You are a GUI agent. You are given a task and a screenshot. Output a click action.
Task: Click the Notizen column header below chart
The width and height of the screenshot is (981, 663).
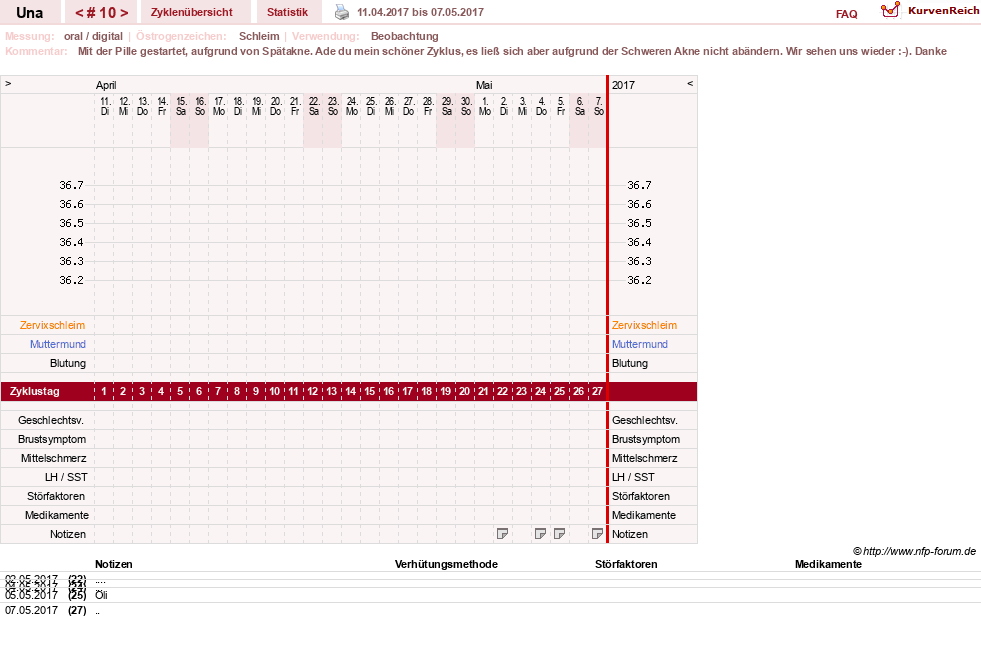coord(113,564)
